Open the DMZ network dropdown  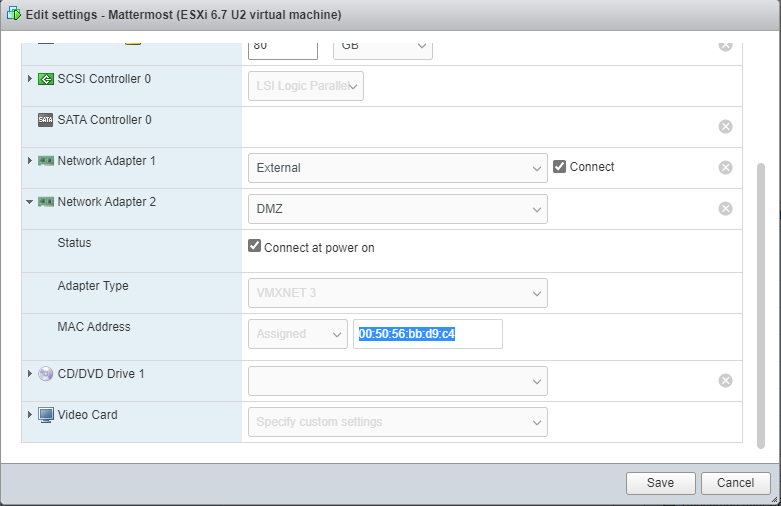[397, 209]
